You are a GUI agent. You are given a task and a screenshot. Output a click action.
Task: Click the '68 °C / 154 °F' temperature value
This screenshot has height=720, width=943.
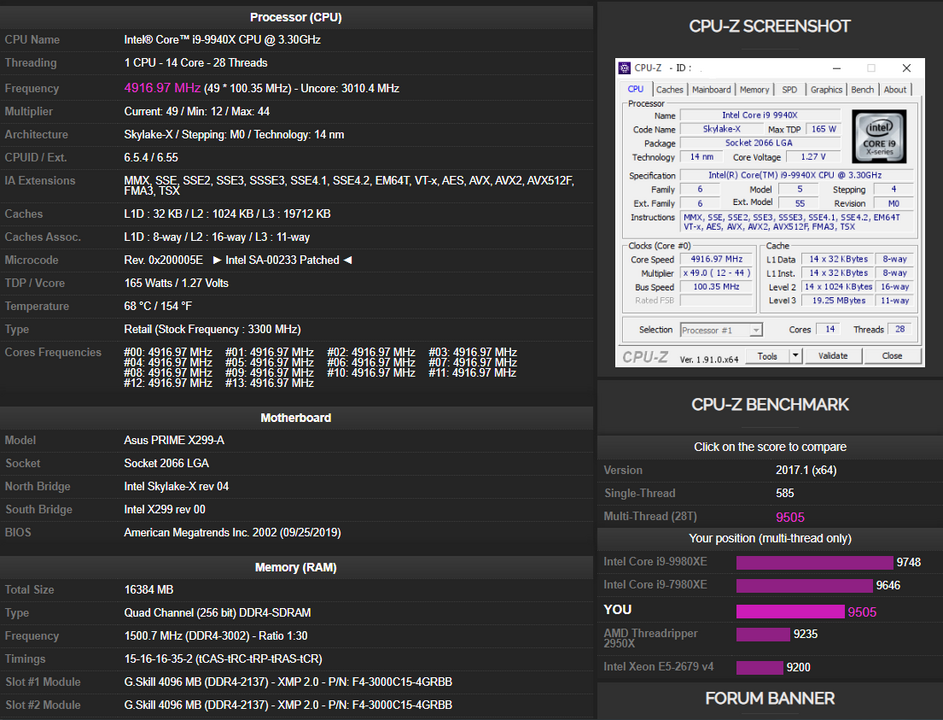(x=158, y=306)
